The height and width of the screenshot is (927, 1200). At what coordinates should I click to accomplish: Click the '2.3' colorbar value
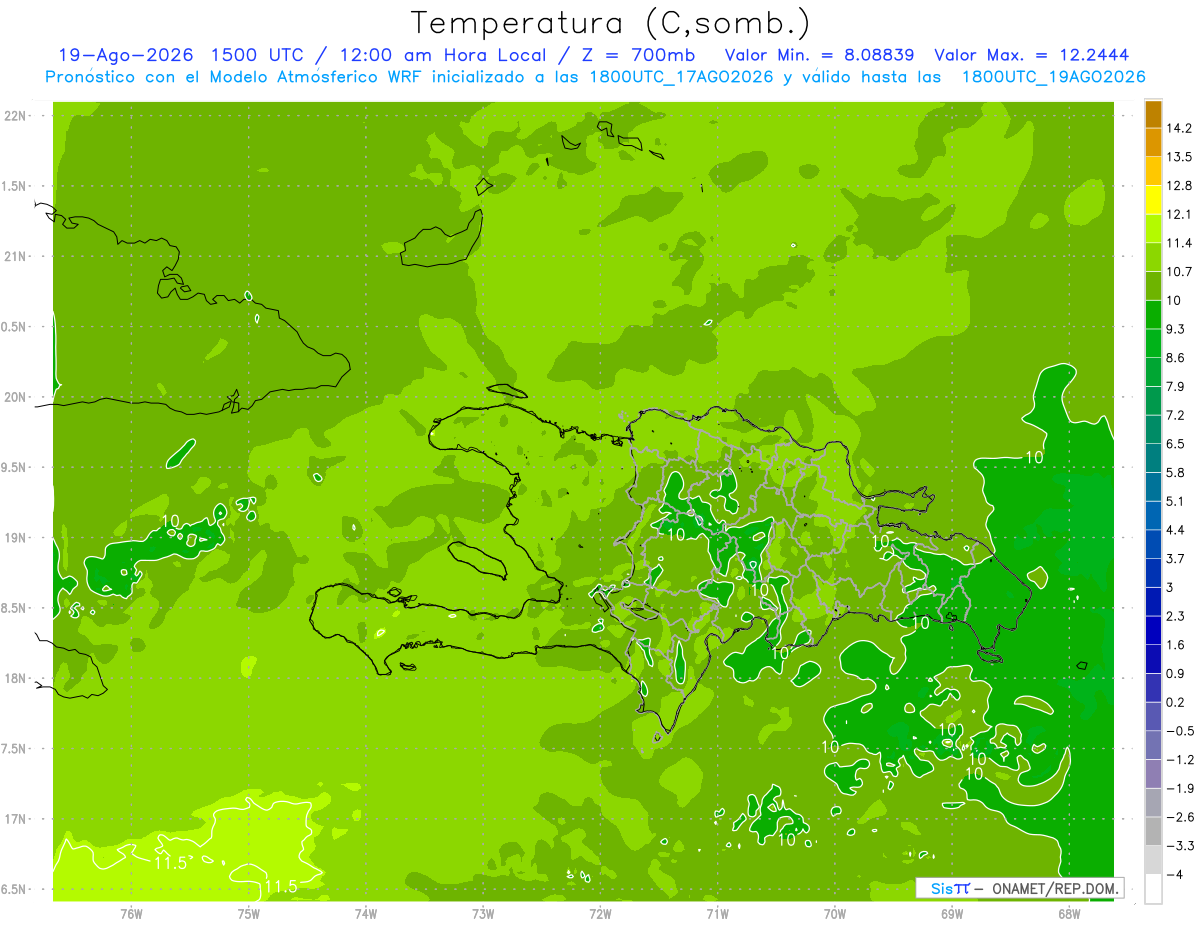coord(1176,616)
